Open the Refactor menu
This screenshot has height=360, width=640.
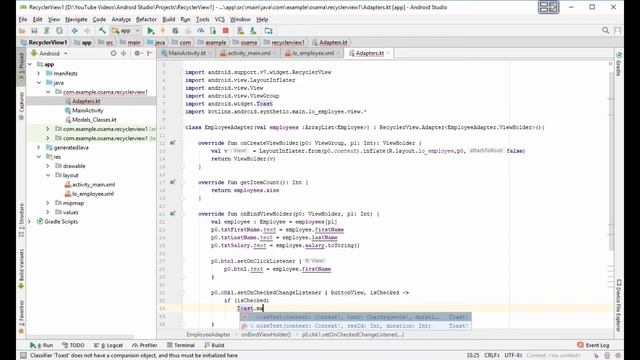click(x=146, y=19)
